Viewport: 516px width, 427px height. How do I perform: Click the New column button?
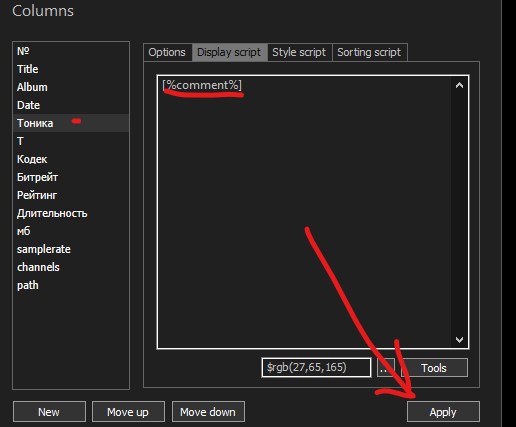[x=49, y=412]
